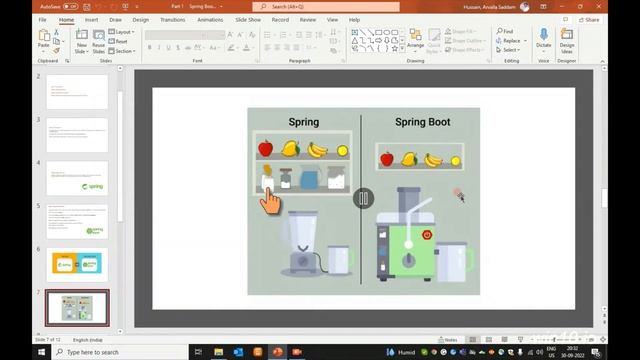This screenshot has height=360, width=640.
Task: Apply Bold formatting
Action: pyautogui.click(x=150, y=48)
